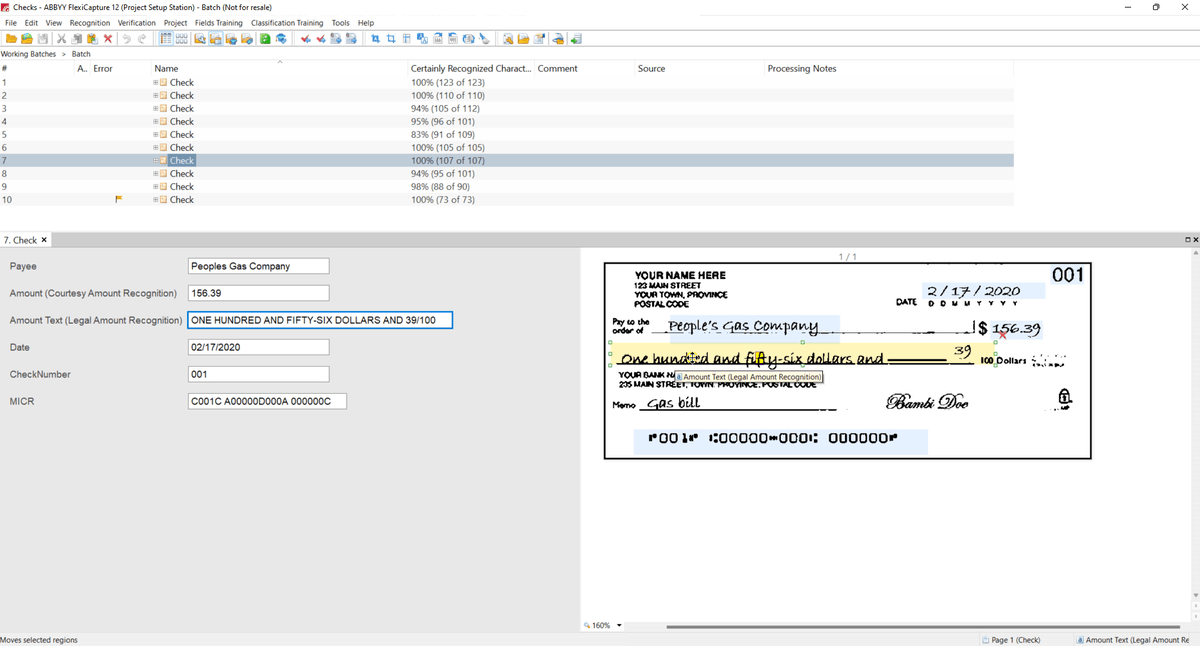Sort by Name column header
This screenshot has height=646, width=1200.
pos(166,69)
